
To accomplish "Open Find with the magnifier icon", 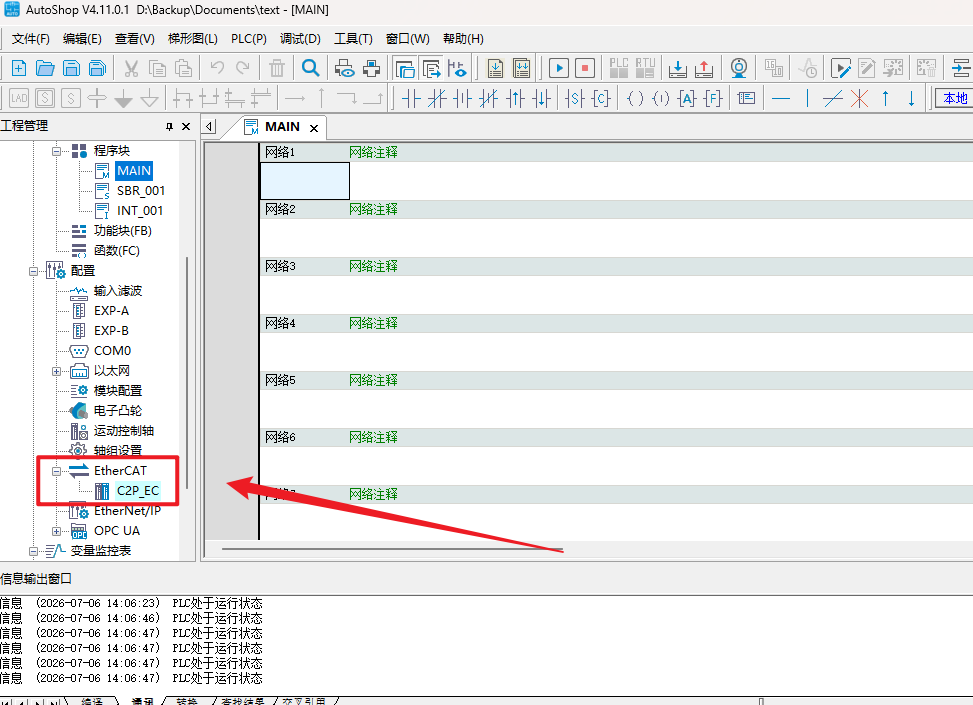I will [x=310, y=68].
